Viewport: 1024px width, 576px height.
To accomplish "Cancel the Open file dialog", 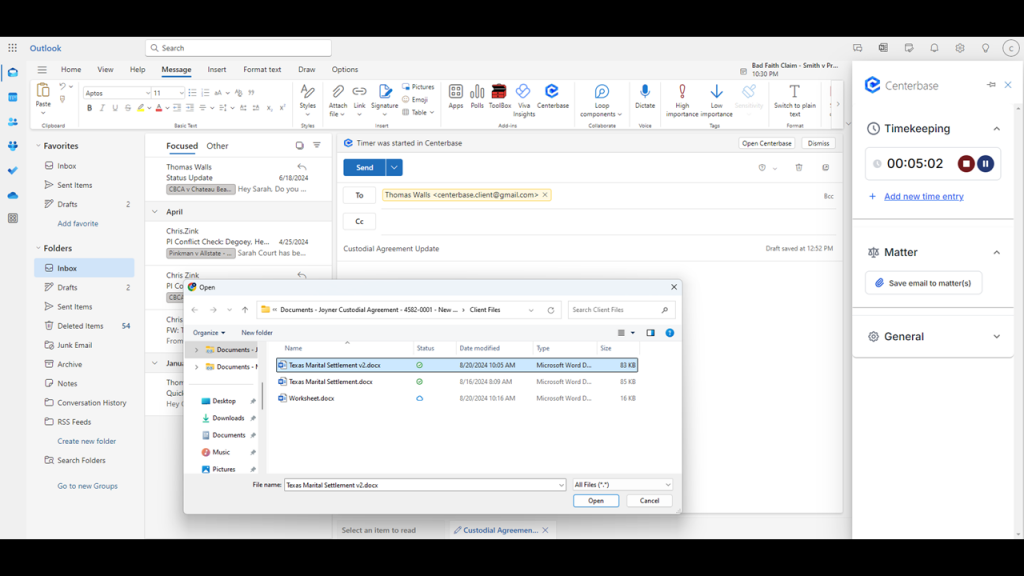I will (649, 501).
